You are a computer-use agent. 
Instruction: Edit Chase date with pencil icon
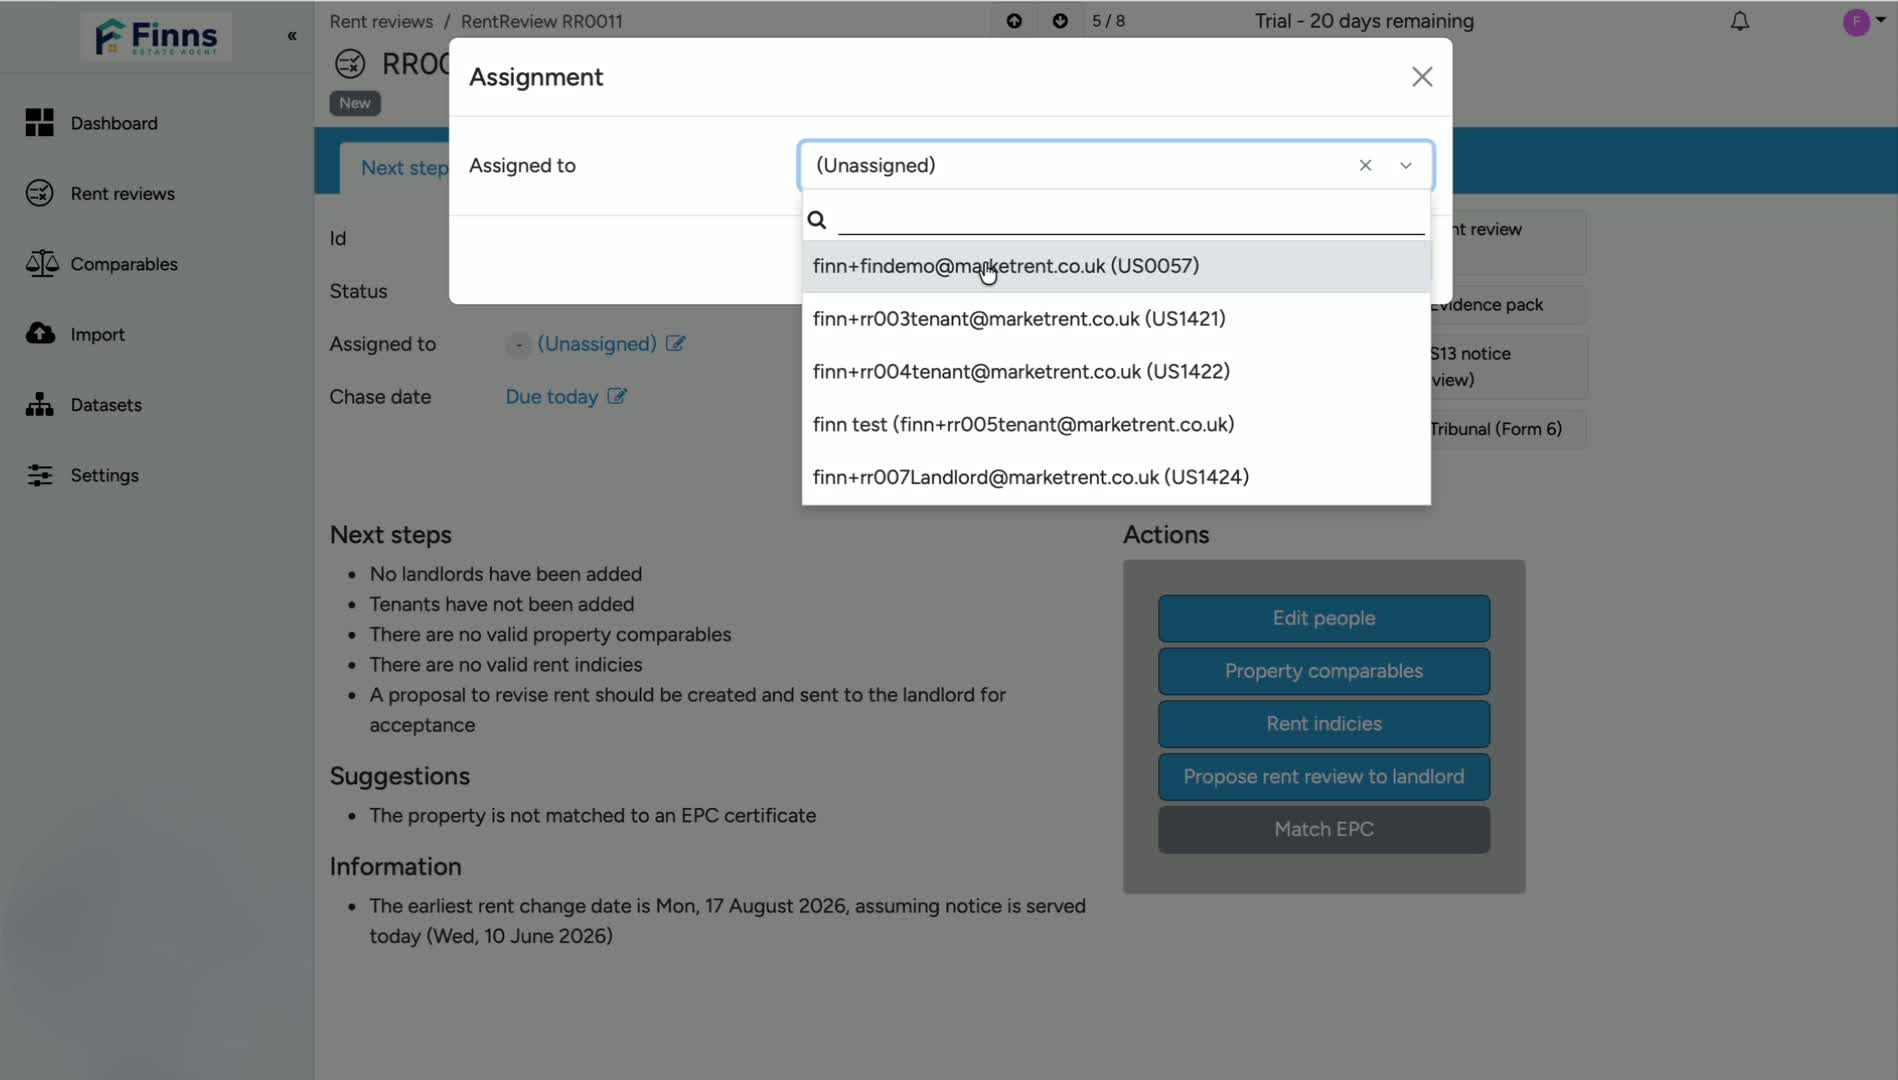[x=617, y=396]
